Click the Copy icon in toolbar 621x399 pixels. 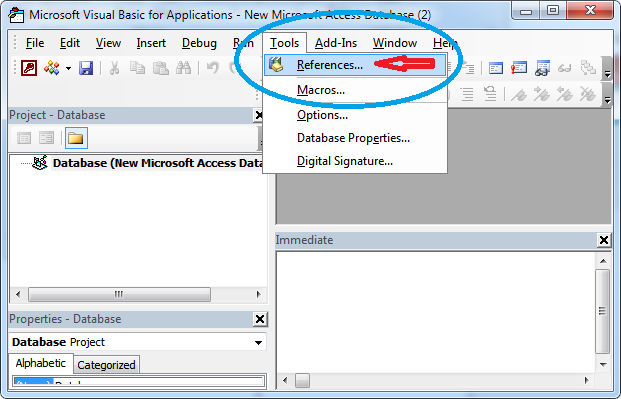click(137, 68)
